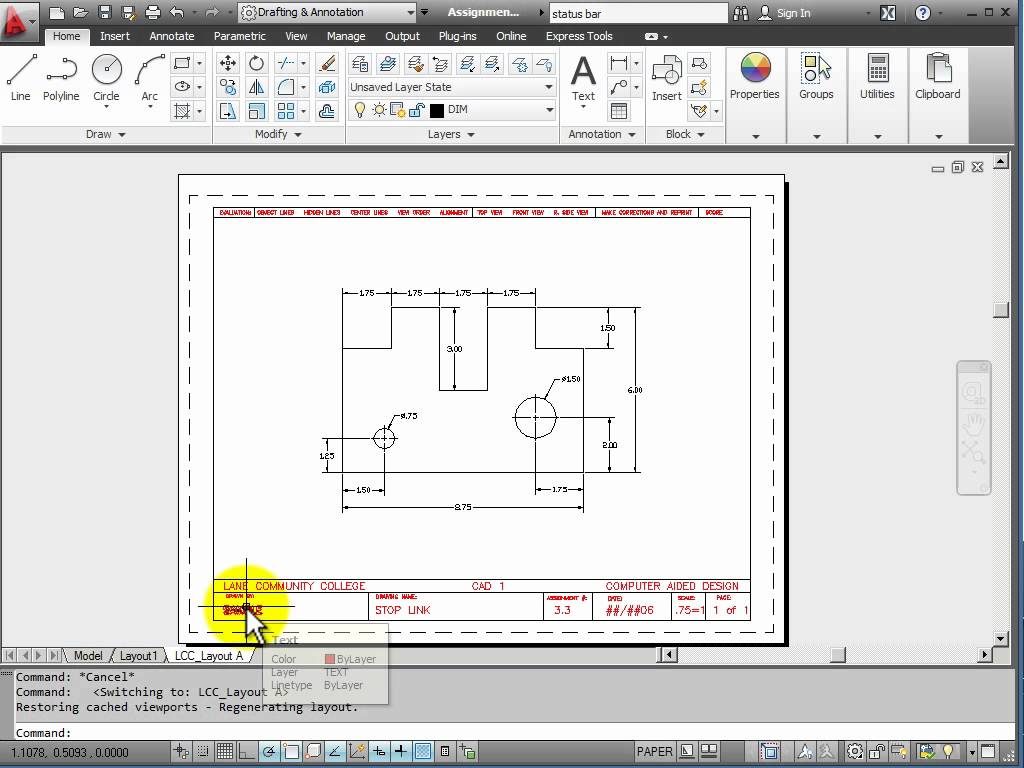Select the Scale tool
Image resolution: width=1024 pixels, height=768 pixels.
pyautogui.click(x=256, y=111)
